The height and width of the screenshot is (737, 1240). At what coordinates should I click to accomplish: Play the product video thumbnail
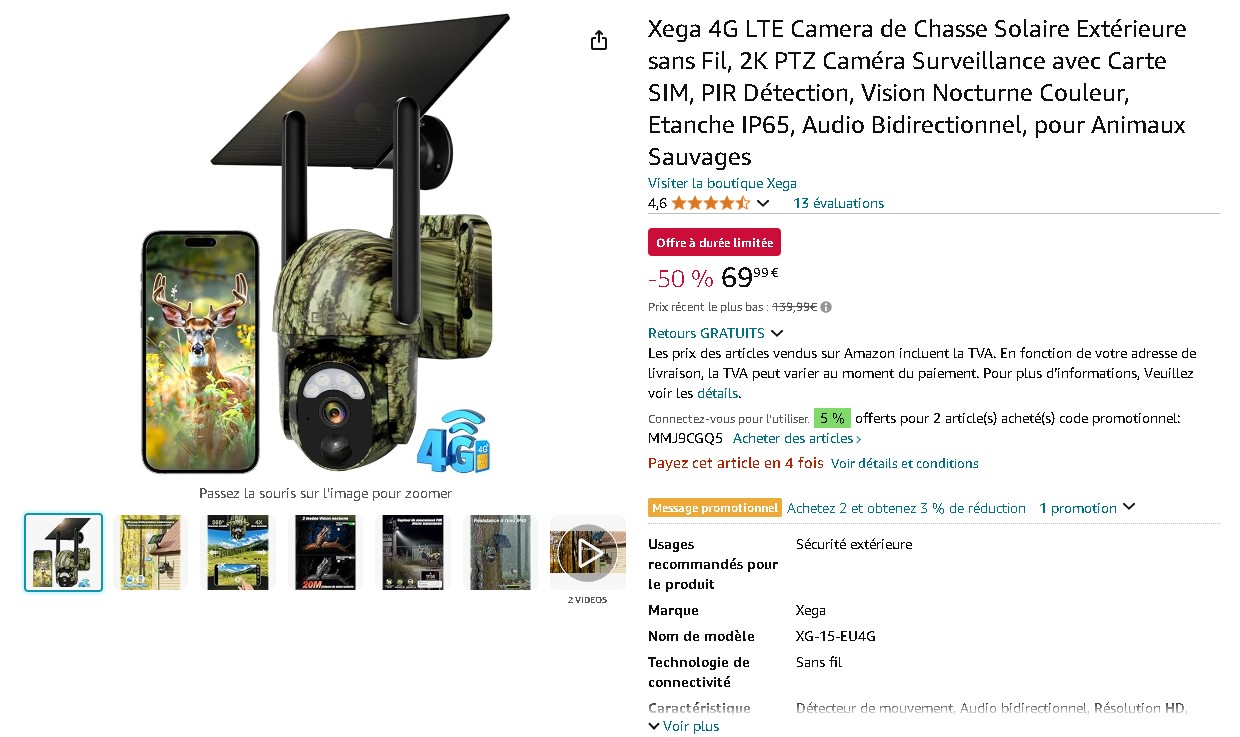(587, 552)
